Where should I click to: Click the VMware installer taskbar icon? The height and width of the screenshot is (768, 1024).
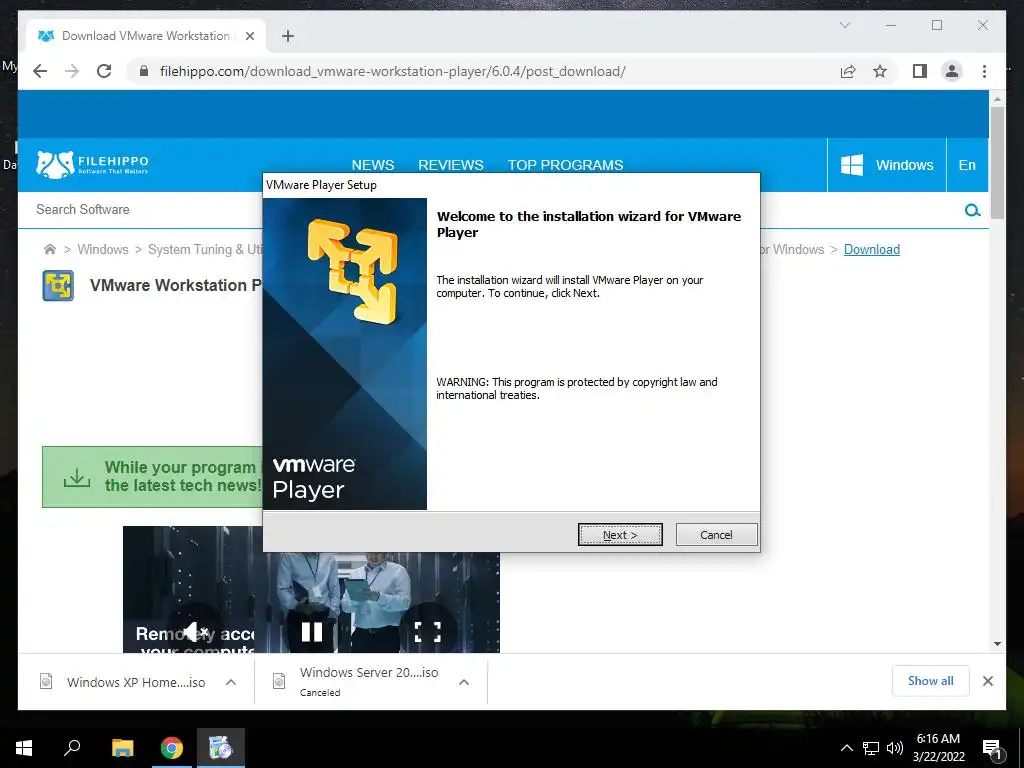point(221,748)
